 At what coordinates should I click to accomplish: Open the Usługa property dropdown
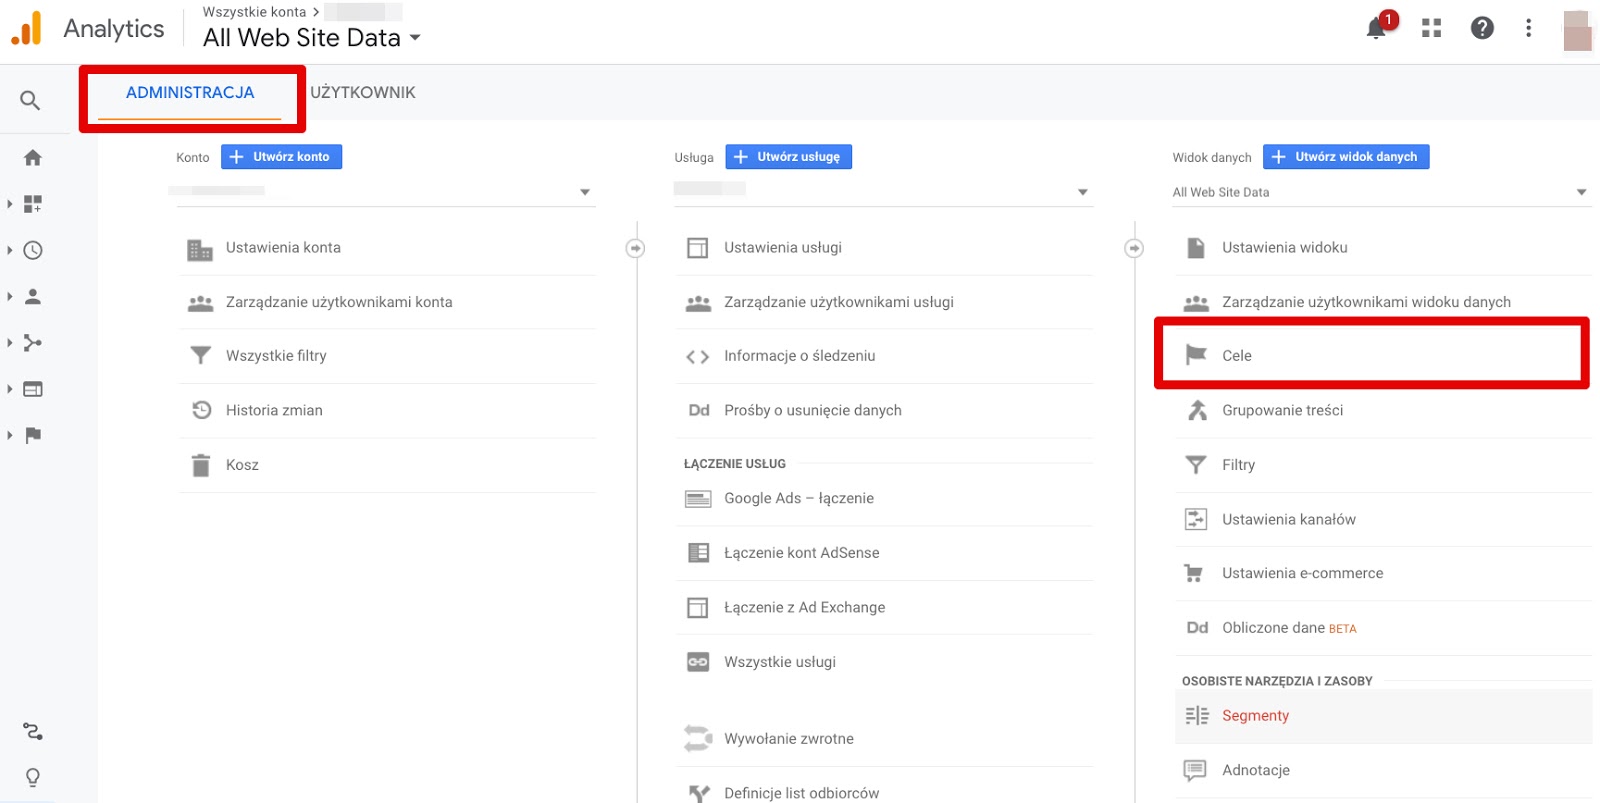[883, 191]
